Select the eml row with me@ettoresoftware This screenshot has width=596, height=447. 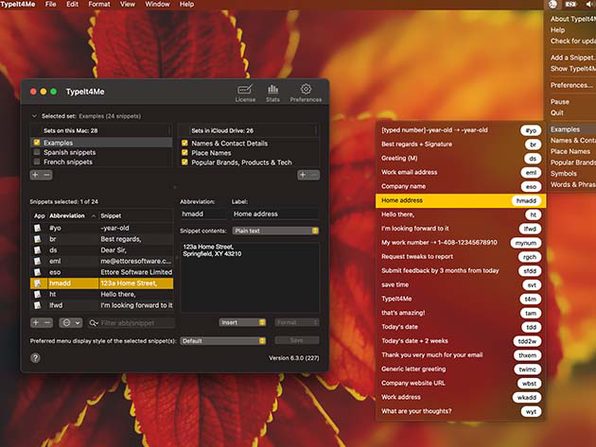click(101, 261)
